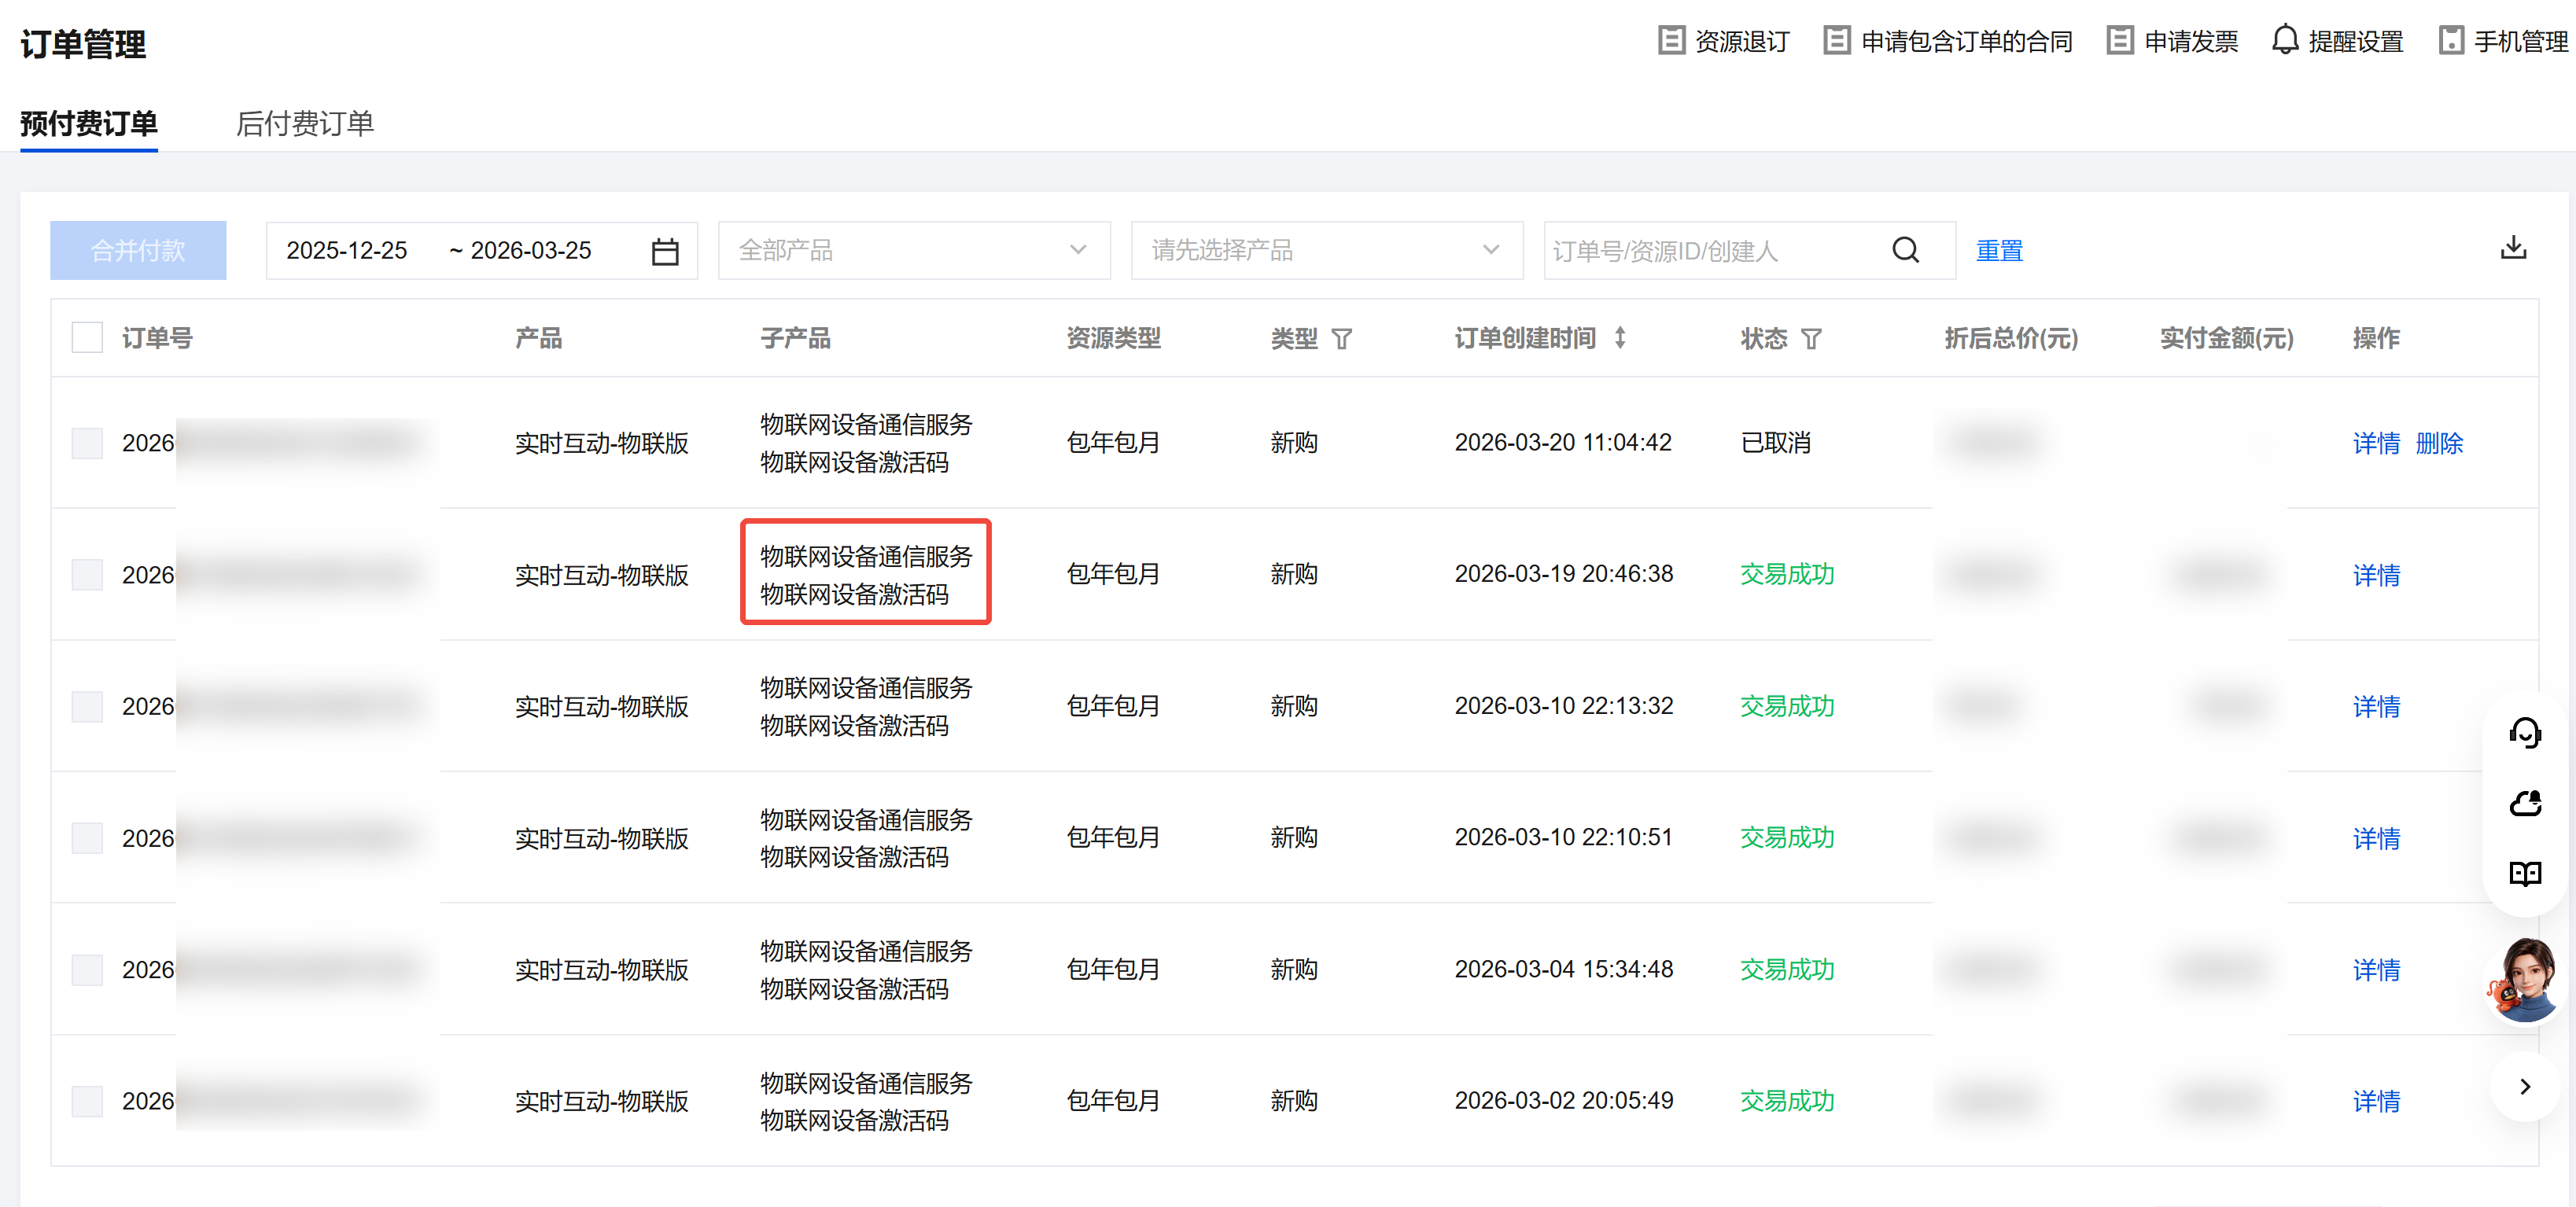Click the 提醒设置 bell icon
Image resolution: width=2576 pixels, height=1207 pixels.
(x=2285, y=41)
